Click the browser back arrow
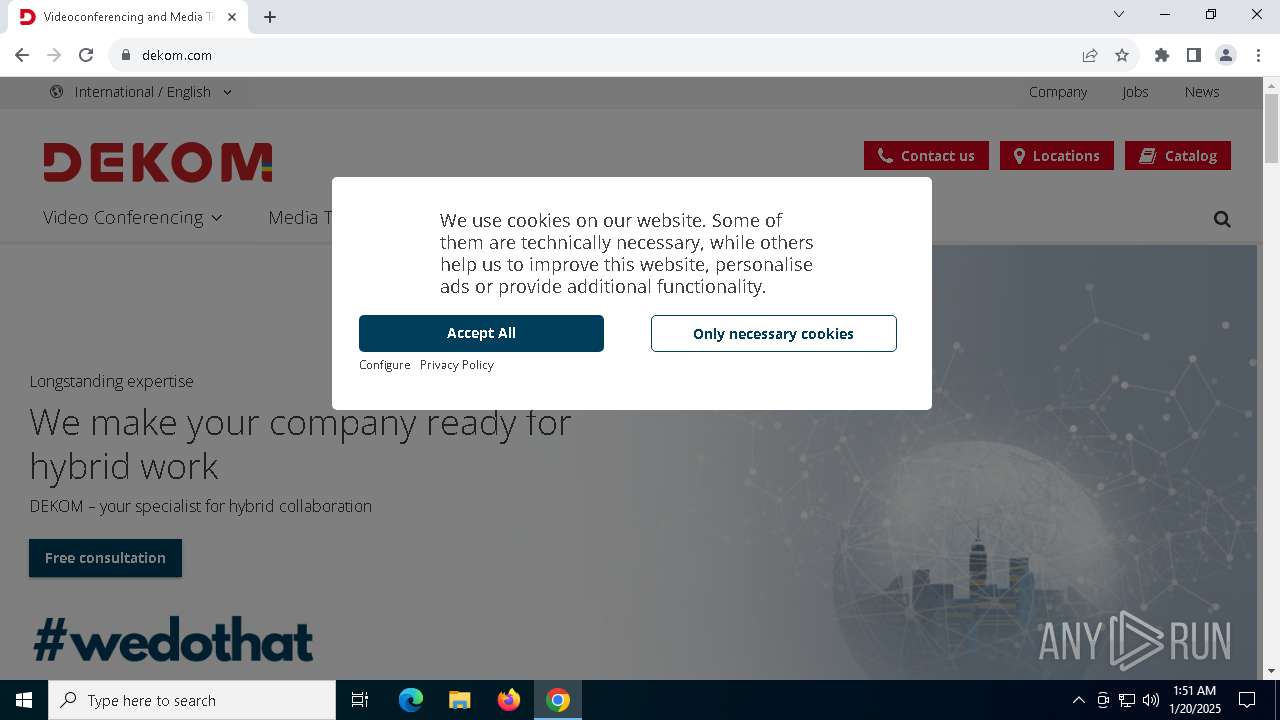Viewport: 1280px width, 720px height. click(x=22, y=55)
